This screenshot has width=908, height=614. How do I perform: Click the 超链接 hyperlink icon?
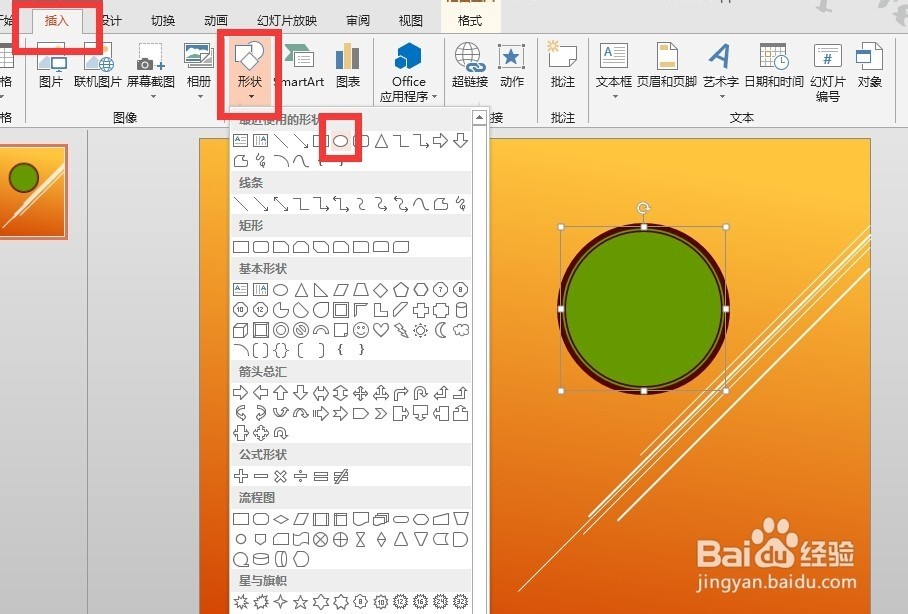coord(470,66)
